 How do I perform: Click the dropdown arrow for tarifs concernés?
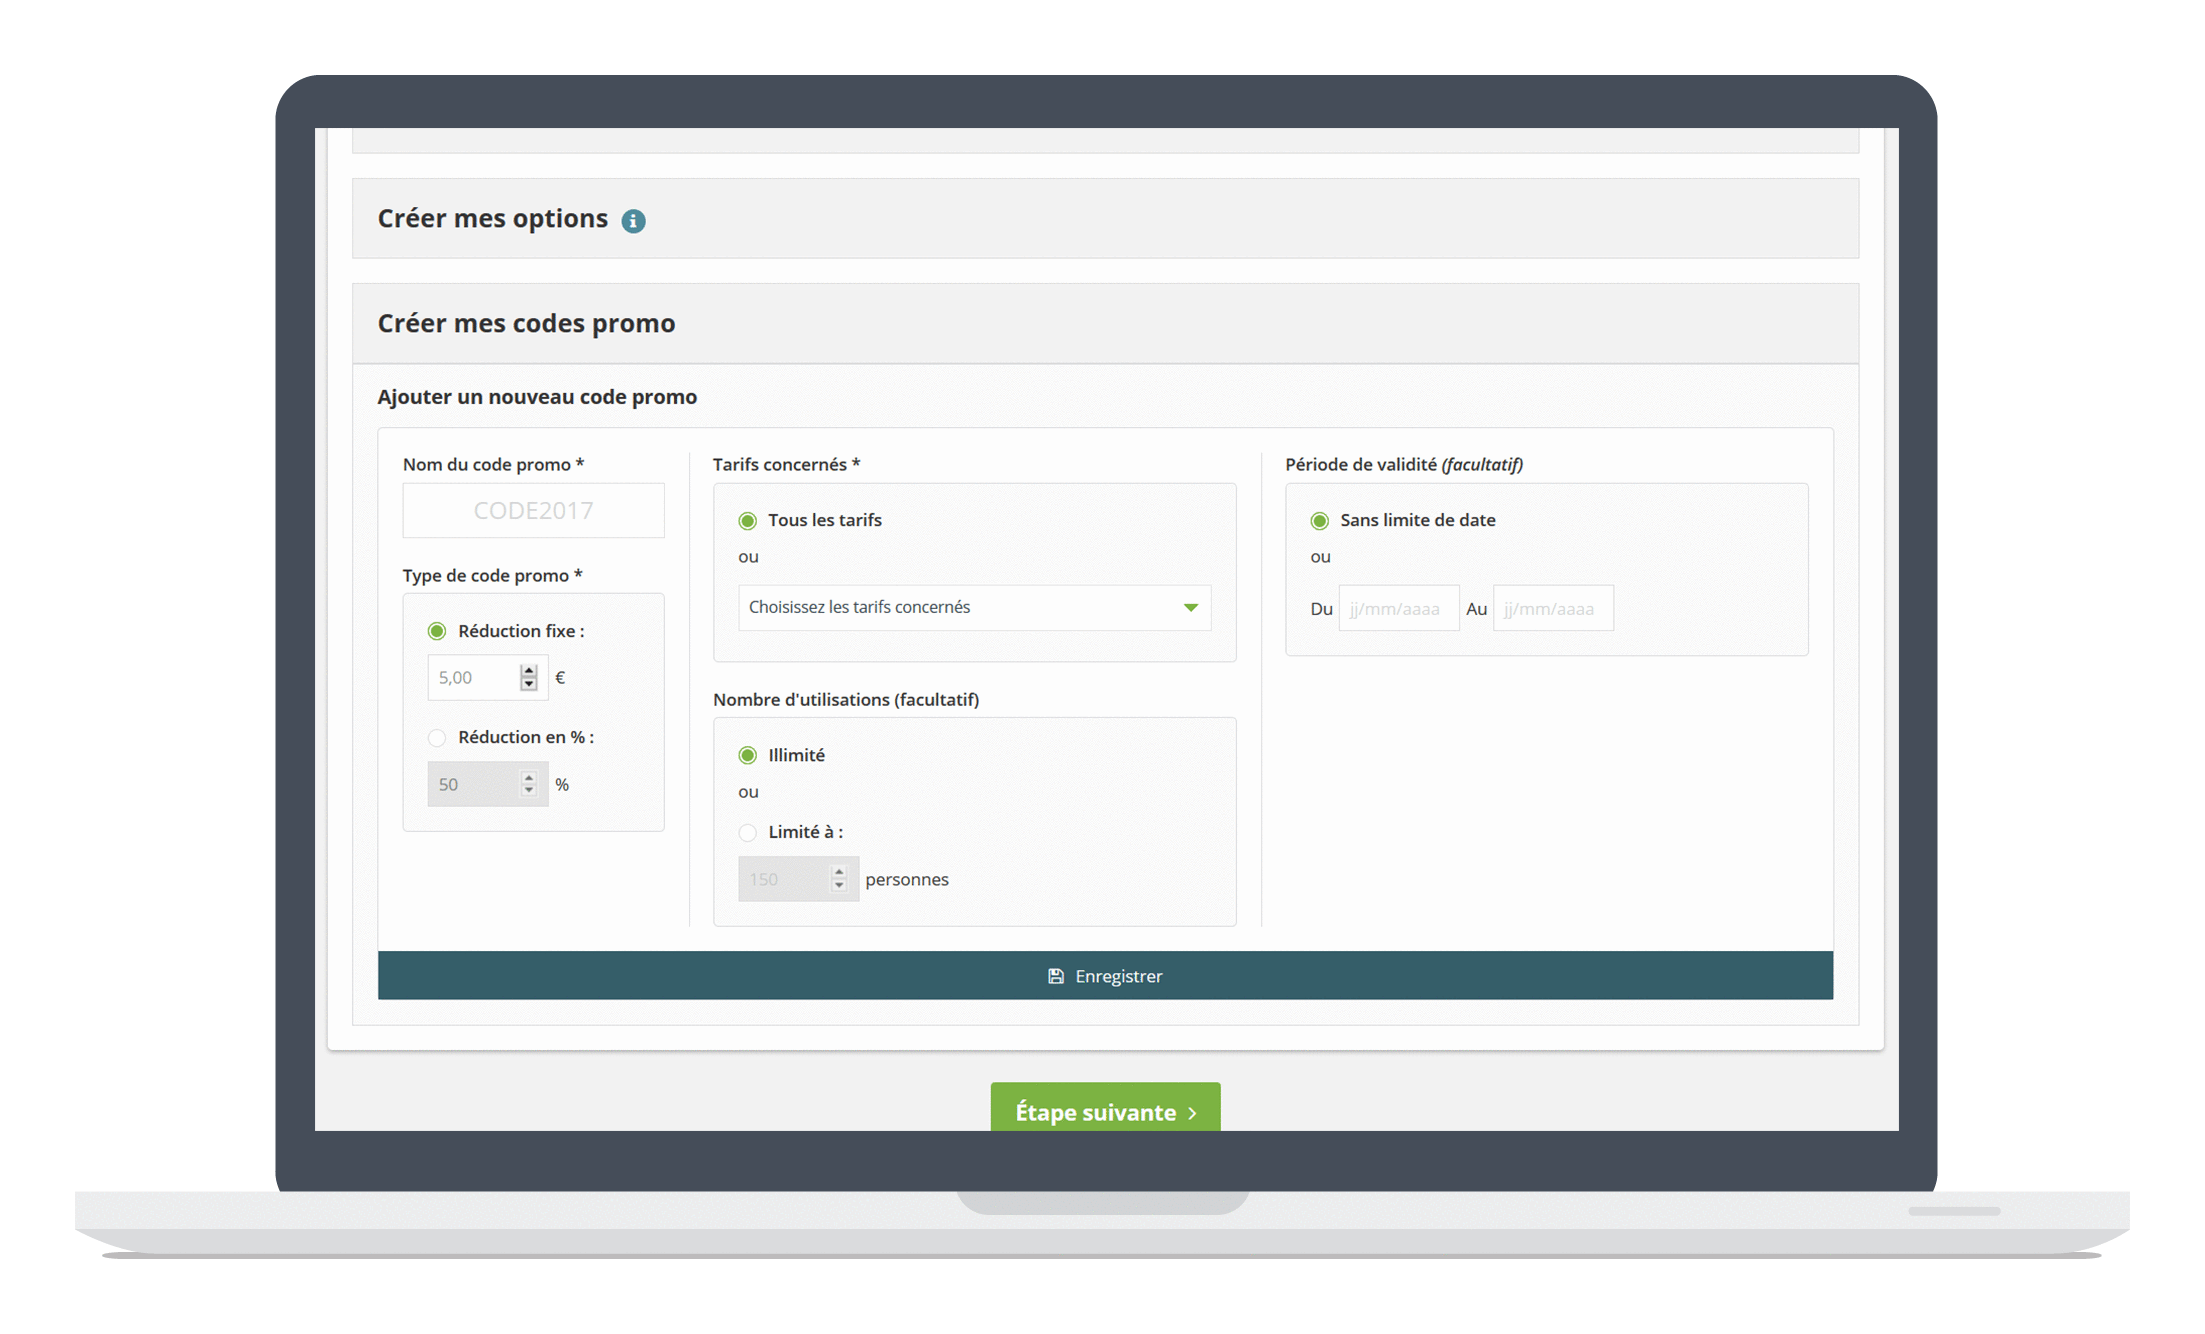(1191, 608)
